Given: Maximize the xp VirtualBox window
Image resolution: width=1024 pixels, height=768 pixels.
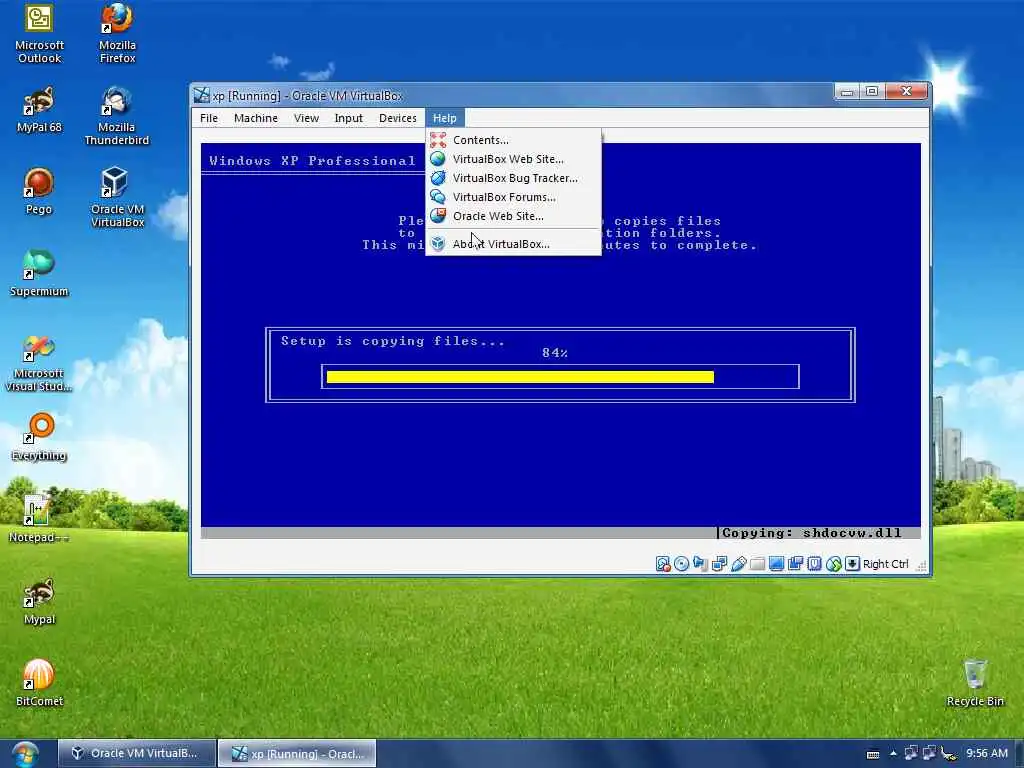Looking at the screenshot, I should tap(872, 91).
